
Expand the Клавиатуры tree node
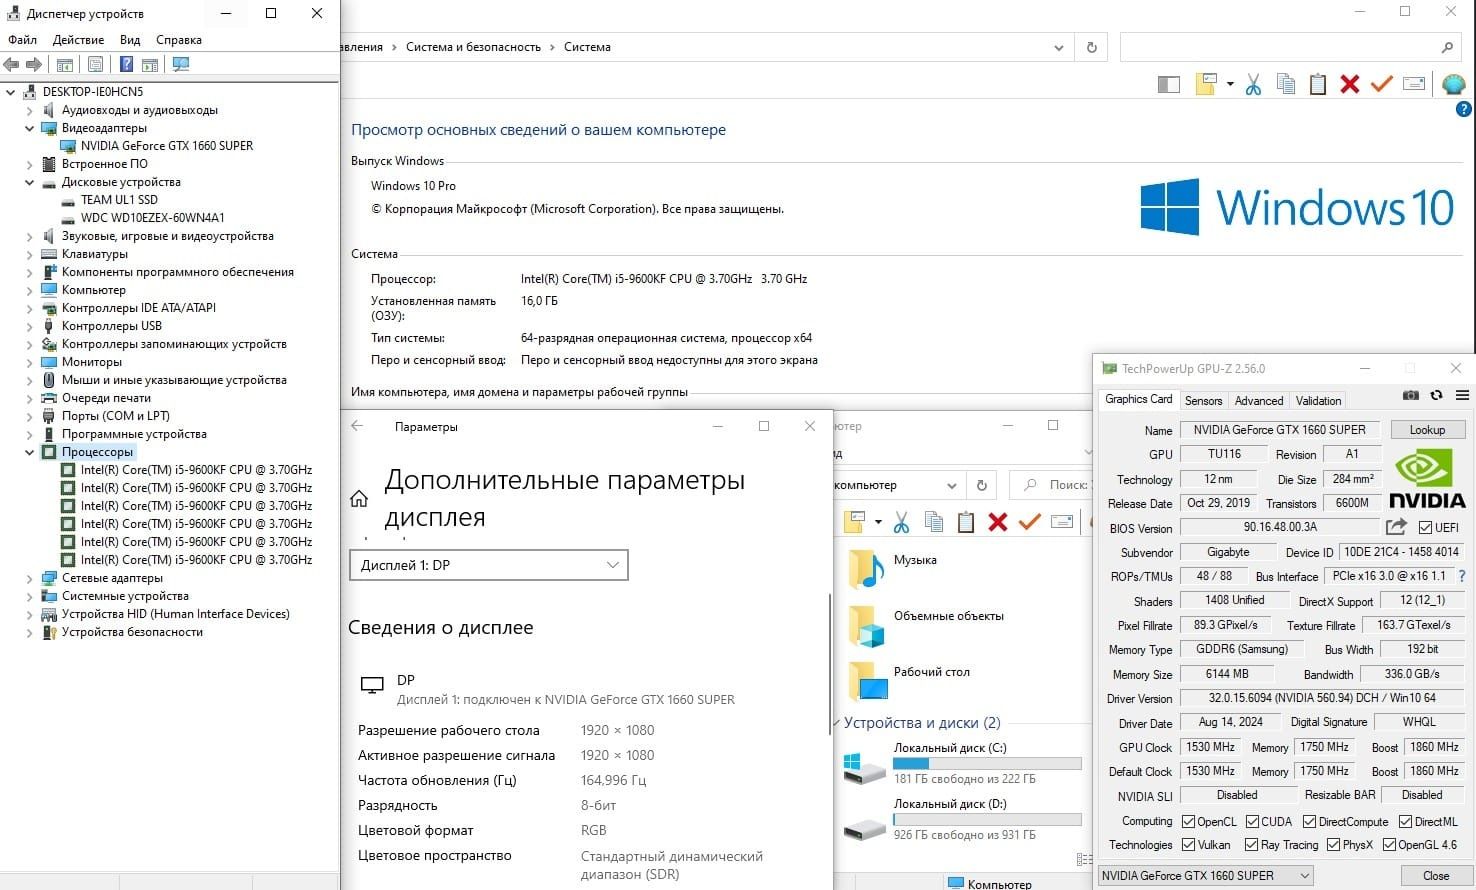pos(29,254)
